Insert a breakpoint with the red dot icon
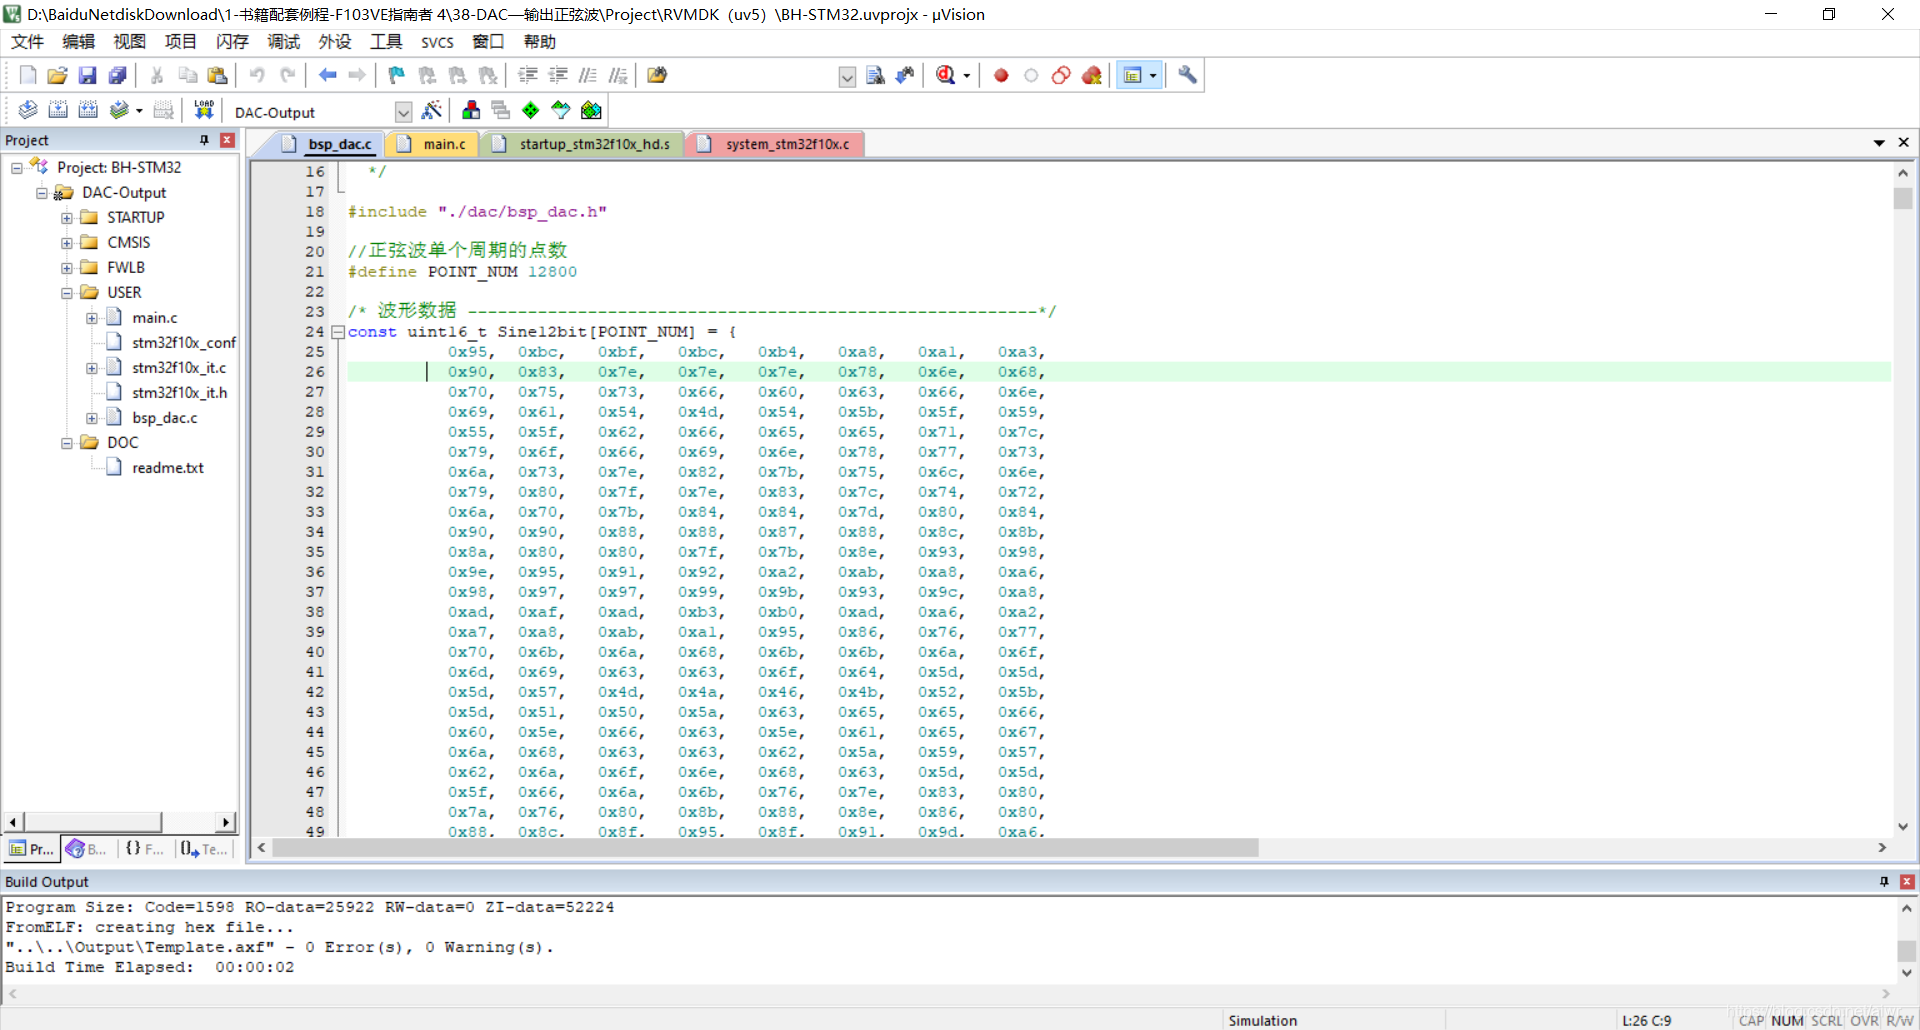Screen dimensions: 1920x1030 [x=1001, y=75]
